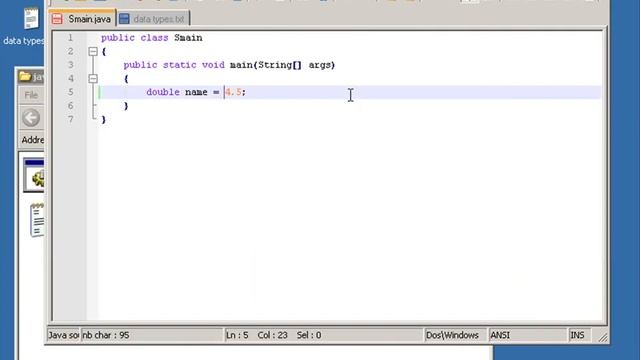This screenshot has height=360, width=640.
Task: Select the notepad document icon in the folder window
Action: pyautogui.click(x=37, y=220)
